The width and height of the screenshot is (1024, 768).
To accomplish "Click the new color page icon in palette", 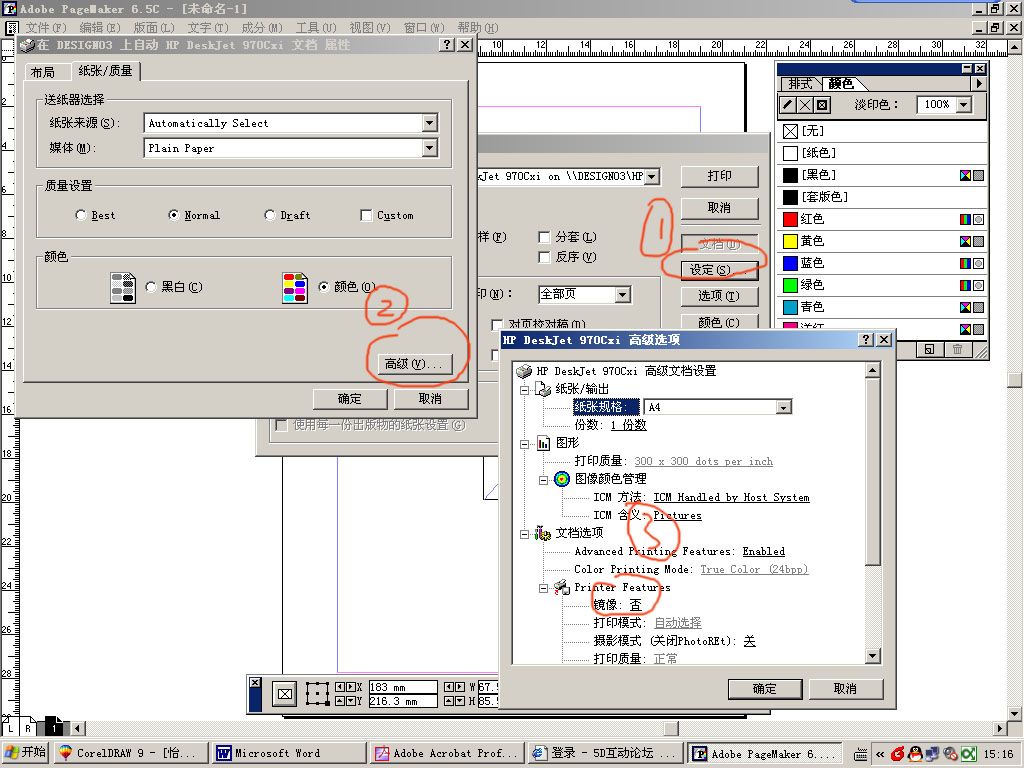I will tap(929, 349).
